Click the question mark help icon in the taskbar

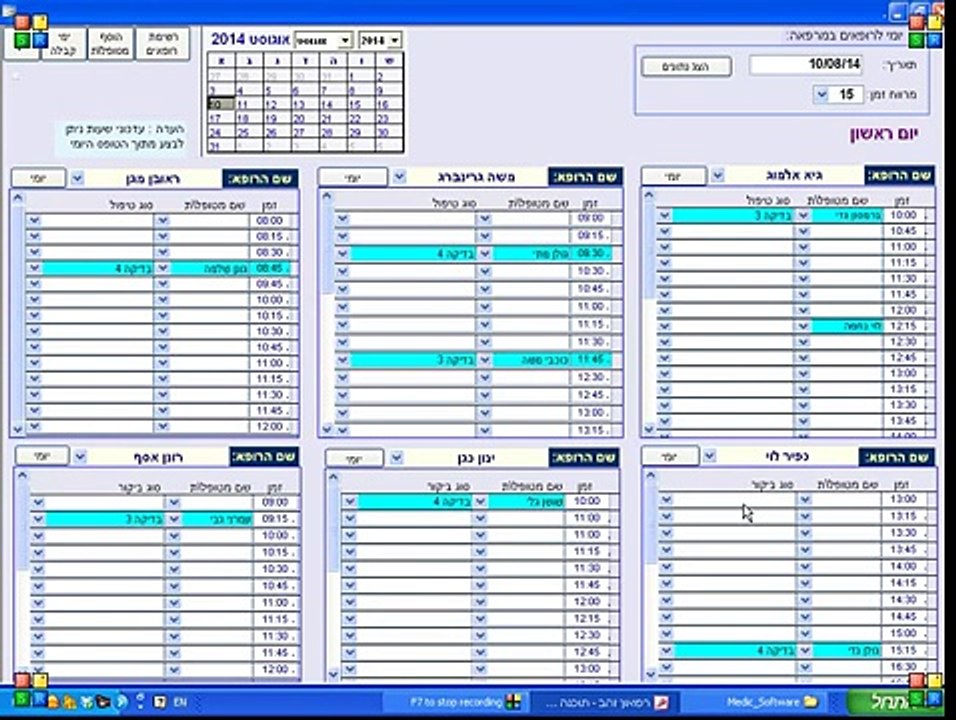click(160, 702)
